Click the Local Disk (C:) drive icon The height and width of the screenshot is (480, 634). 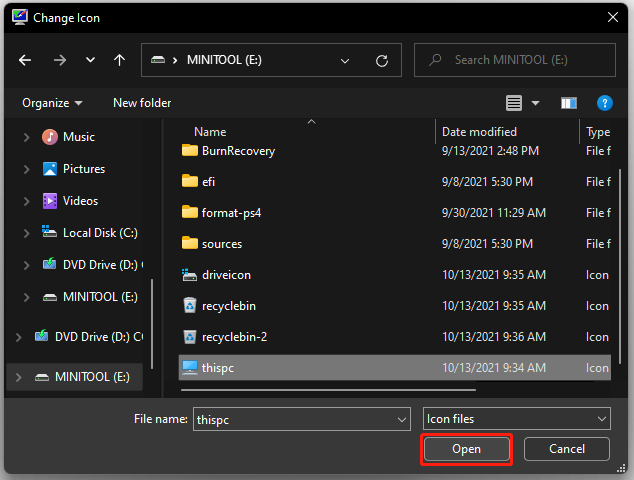pyautogui.click(x=49, y=231)
